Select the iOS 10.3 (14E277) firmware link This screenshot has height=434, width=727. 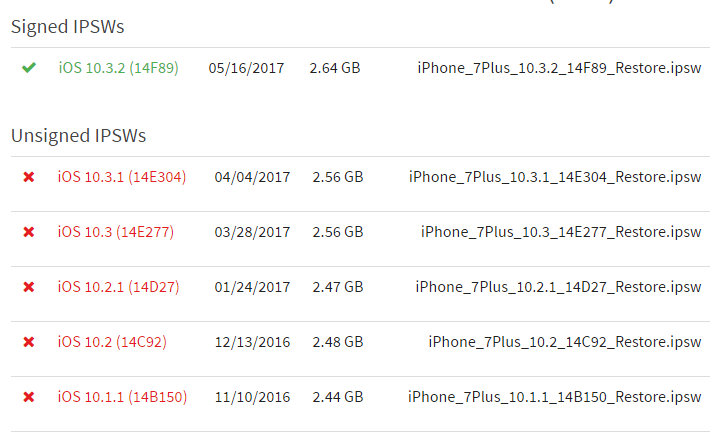point(115,232)
